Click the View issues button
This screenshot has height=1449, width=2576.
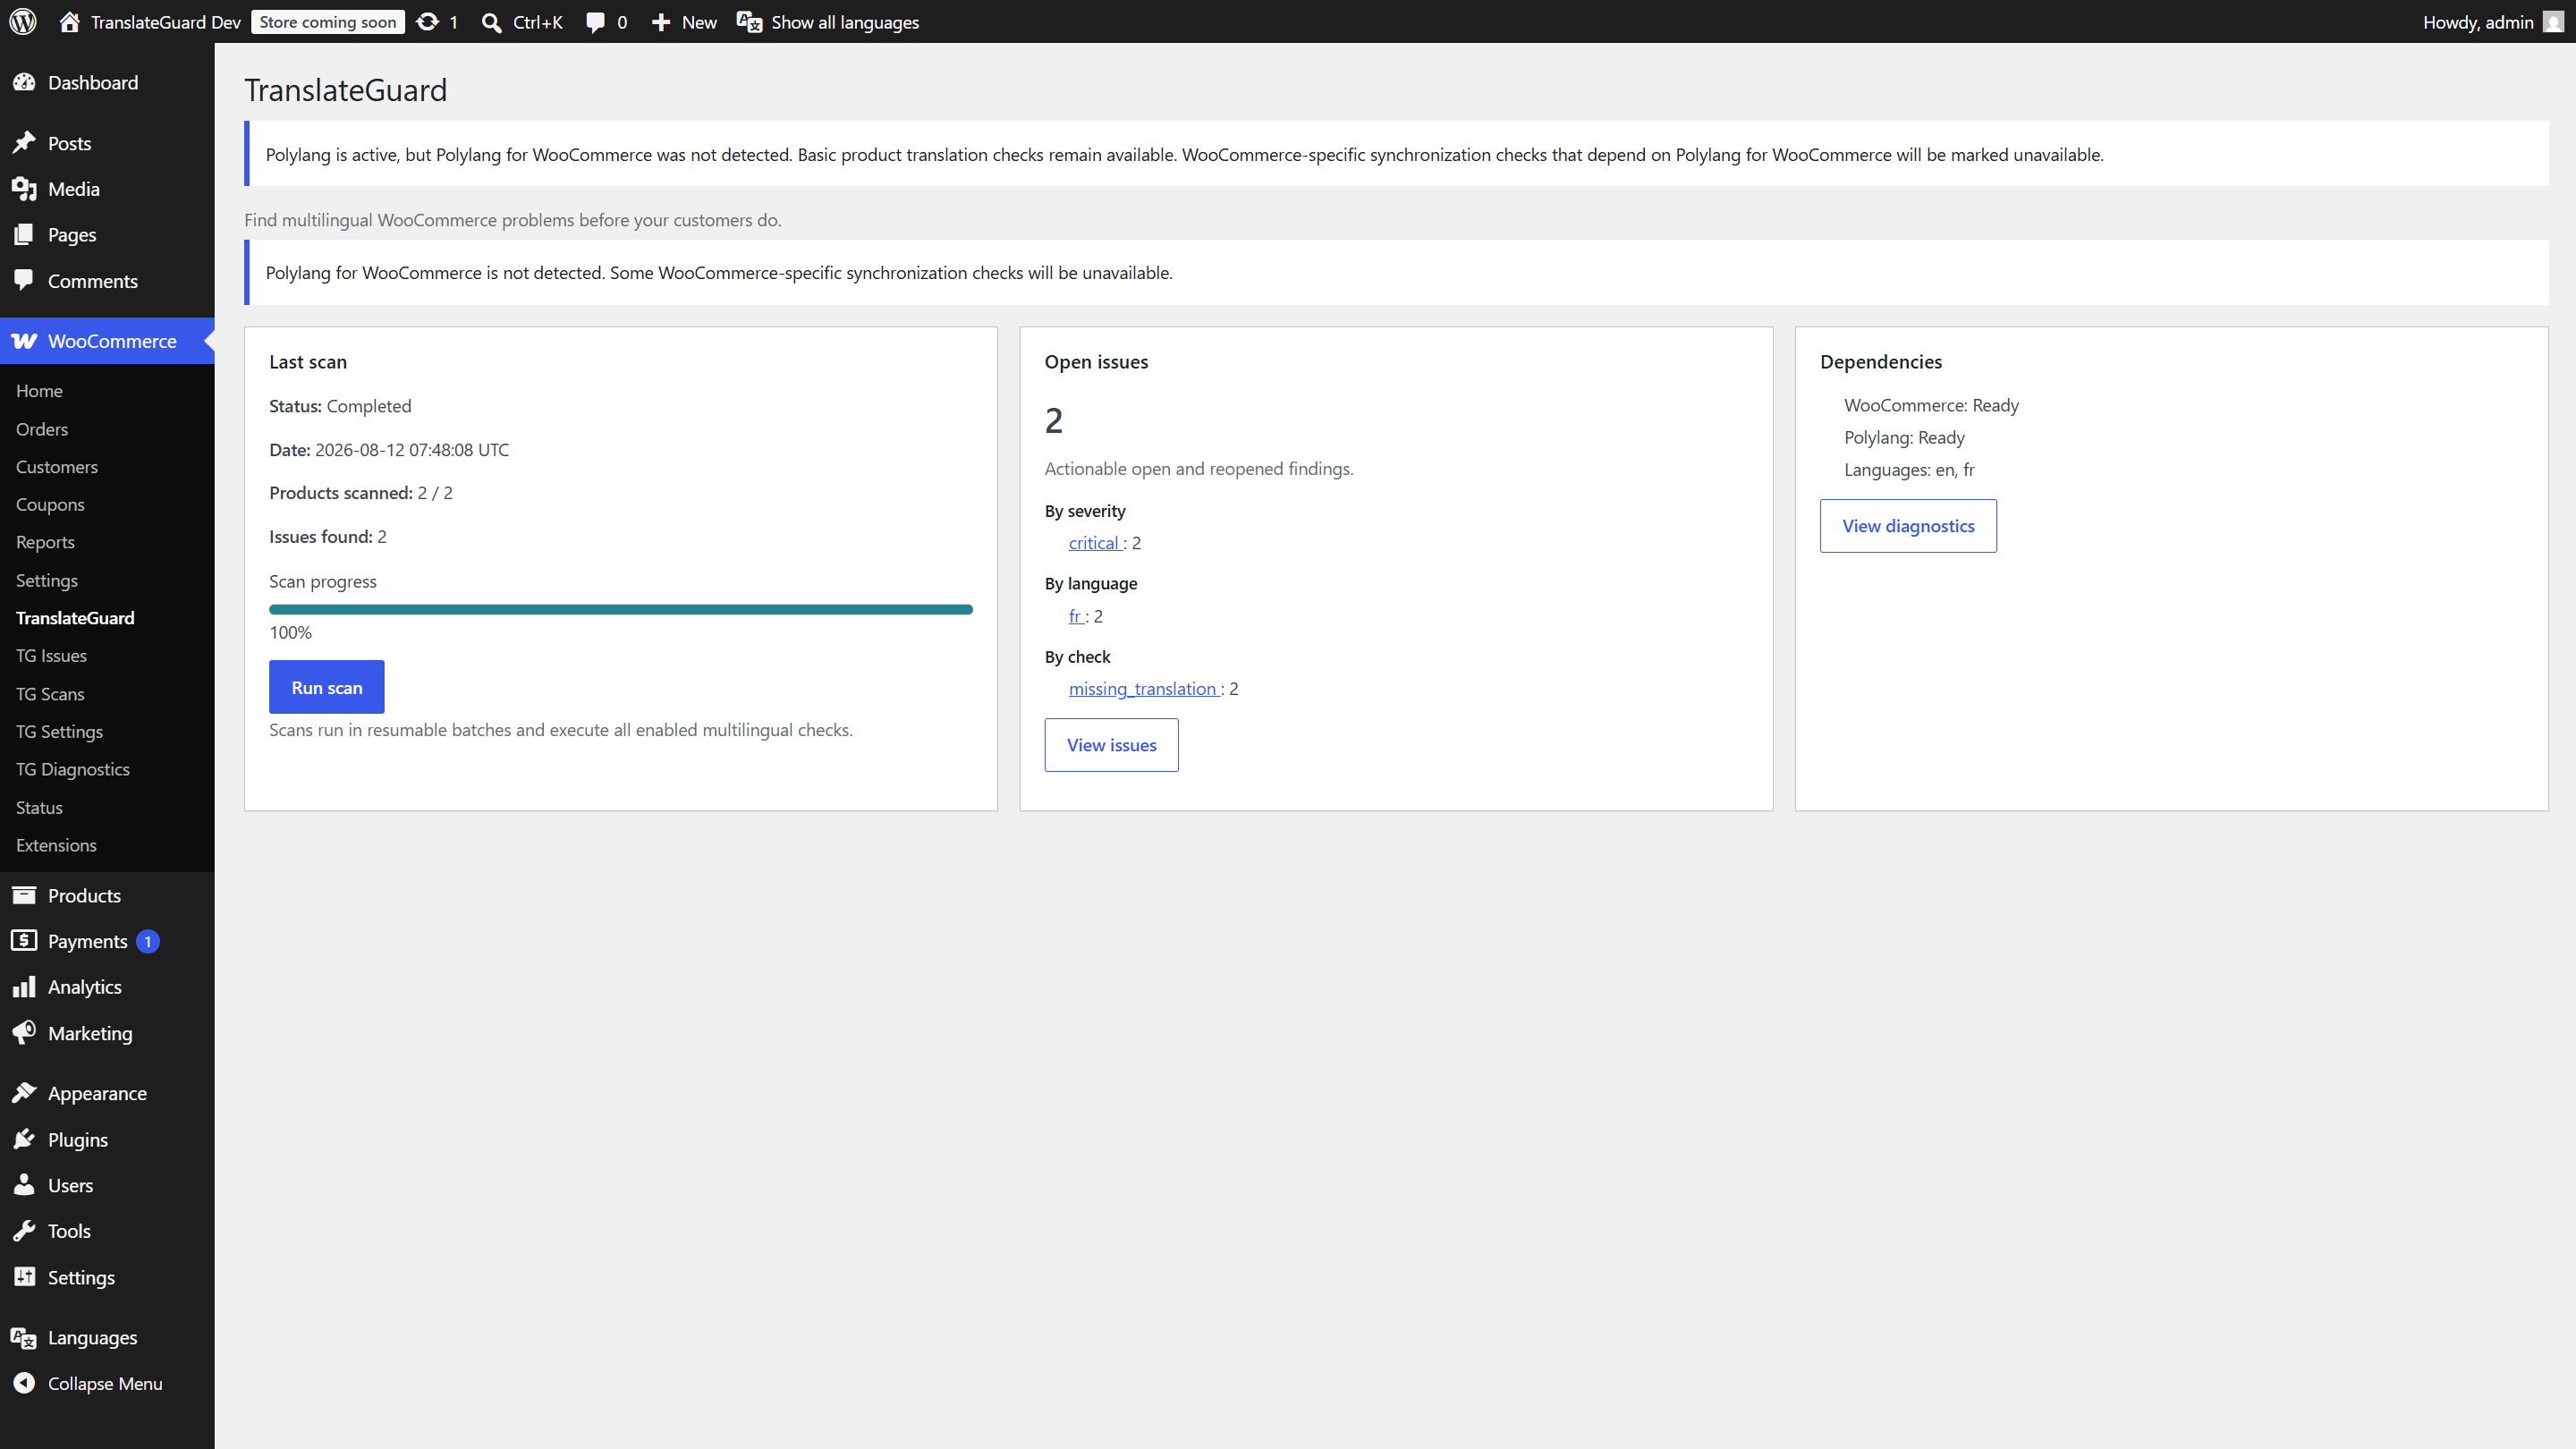point(1111,745)
